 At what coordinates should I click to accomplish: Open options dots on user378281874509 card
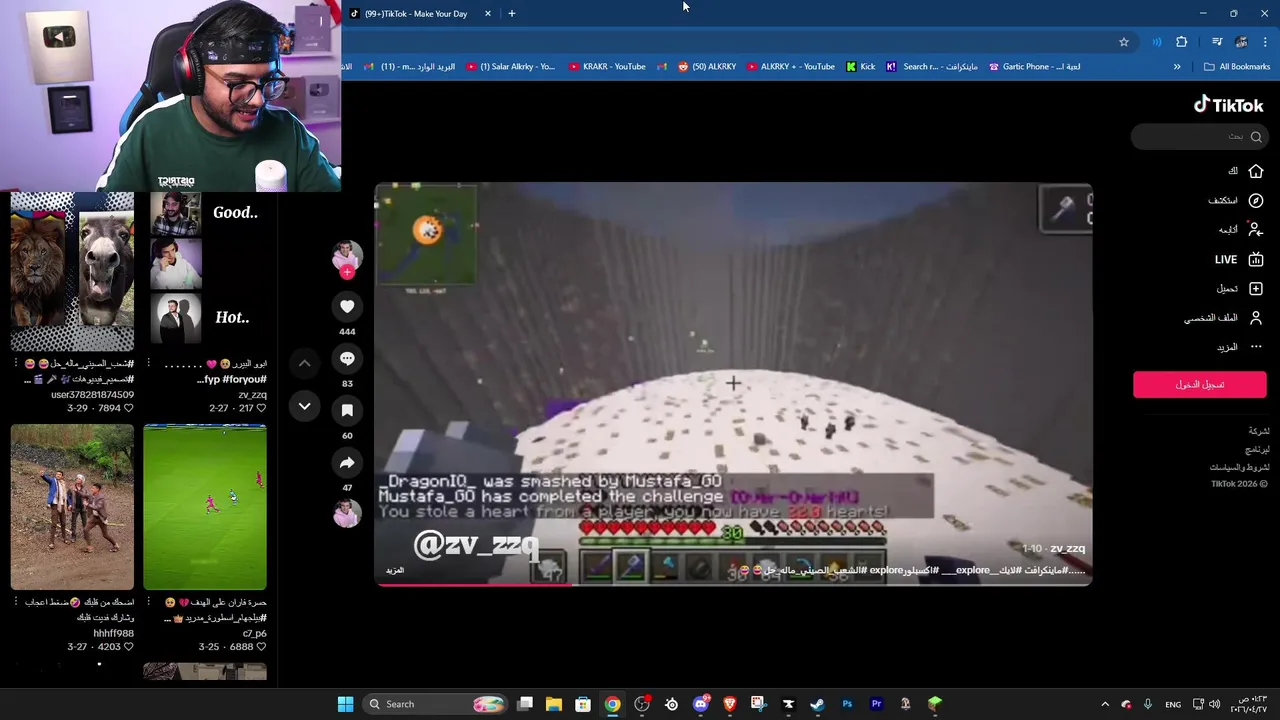click(16, 364)
